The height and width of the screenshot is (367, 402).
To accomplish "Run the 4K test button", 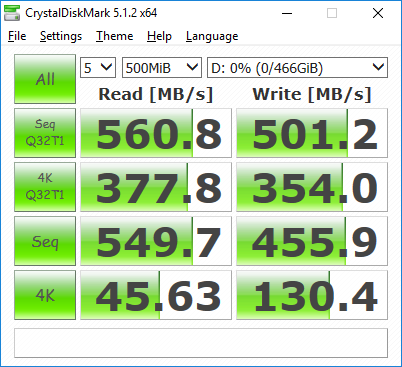I will (45, 295).
